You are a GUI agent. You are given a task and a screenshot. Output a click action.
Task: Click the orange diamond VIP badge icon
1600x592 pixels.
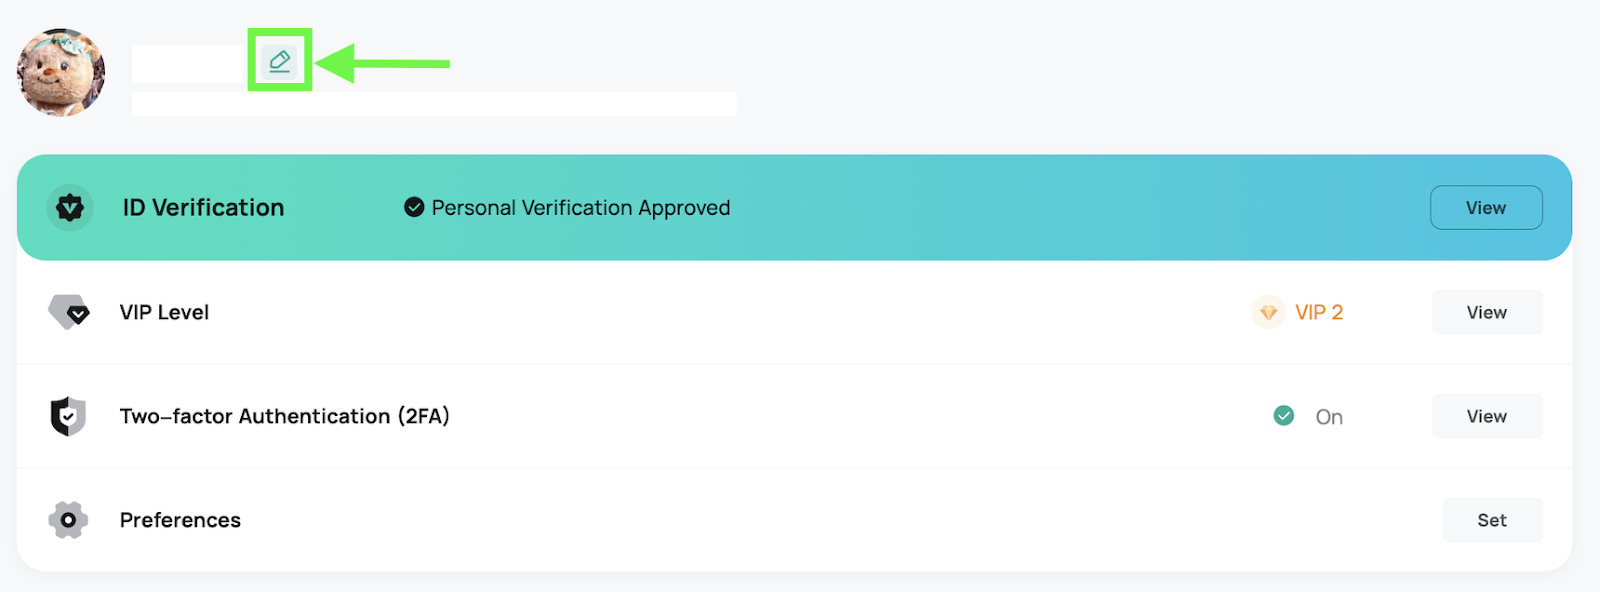1268,312
